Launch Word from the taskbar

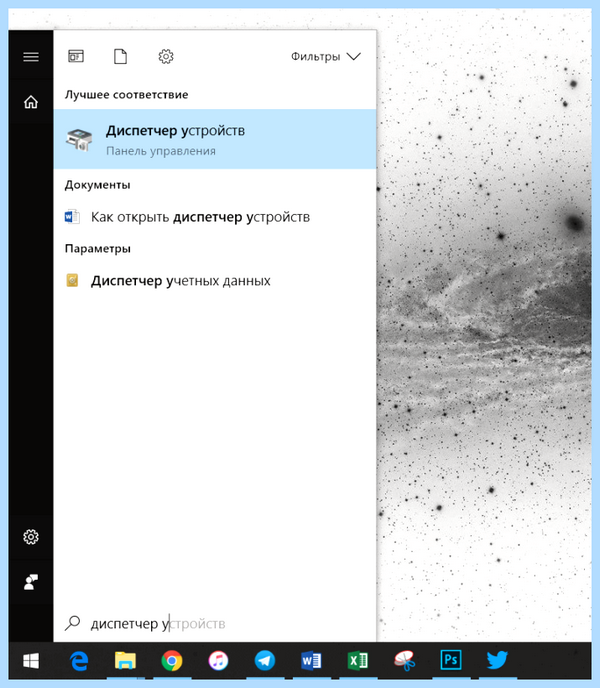[311, 661]
